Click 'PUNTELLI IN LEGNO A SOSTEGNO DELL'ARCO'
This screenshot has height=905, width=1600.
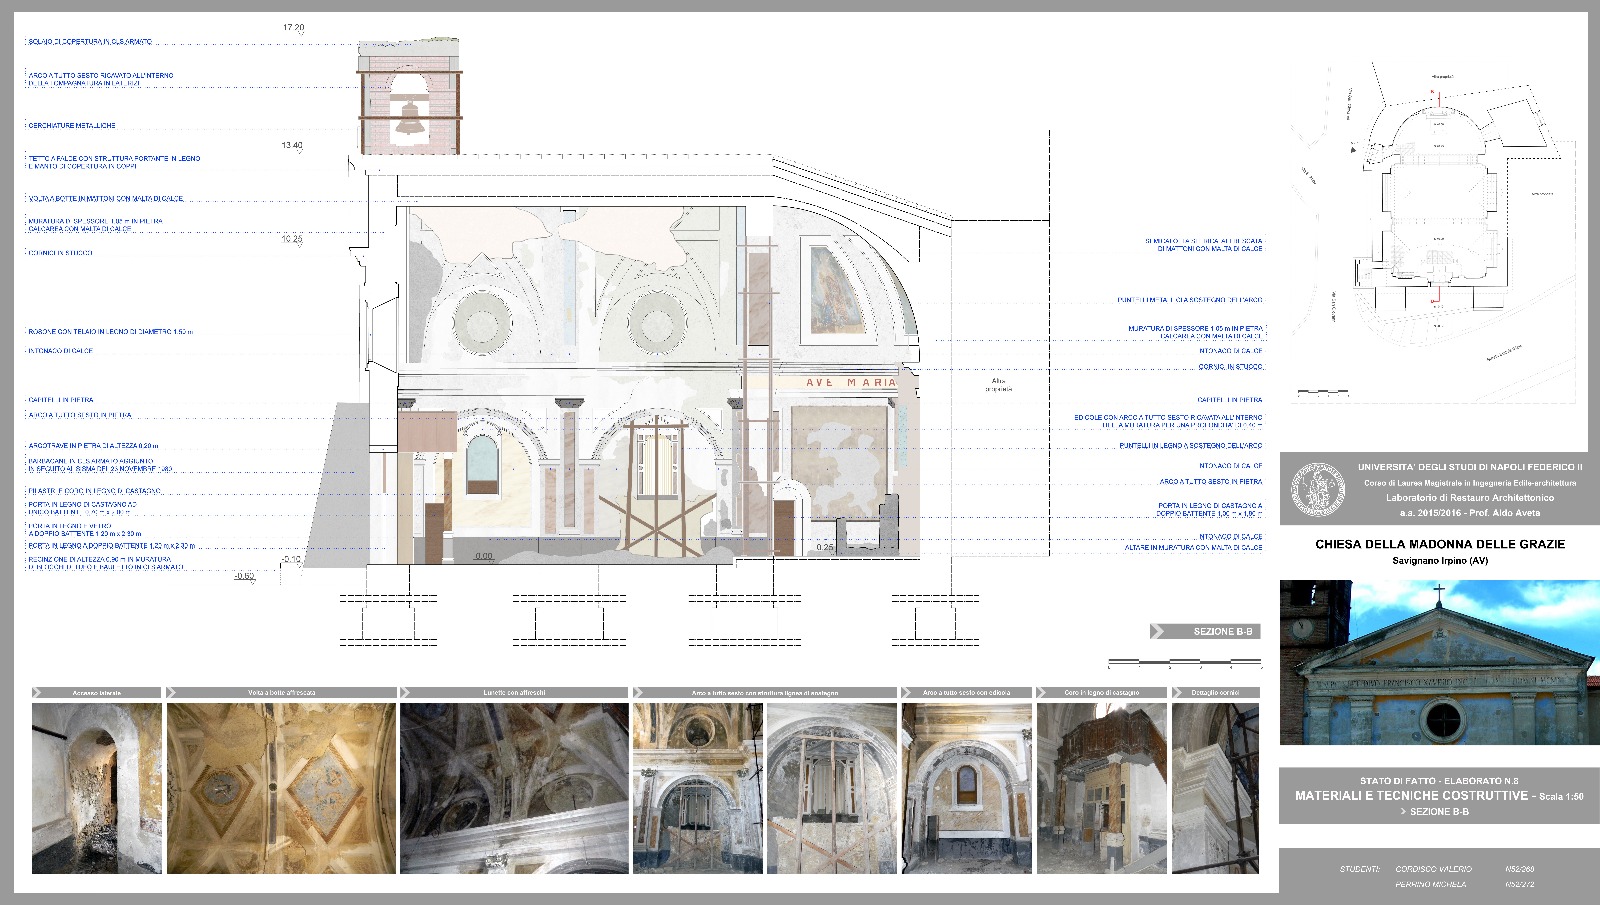pos(1189,446)
